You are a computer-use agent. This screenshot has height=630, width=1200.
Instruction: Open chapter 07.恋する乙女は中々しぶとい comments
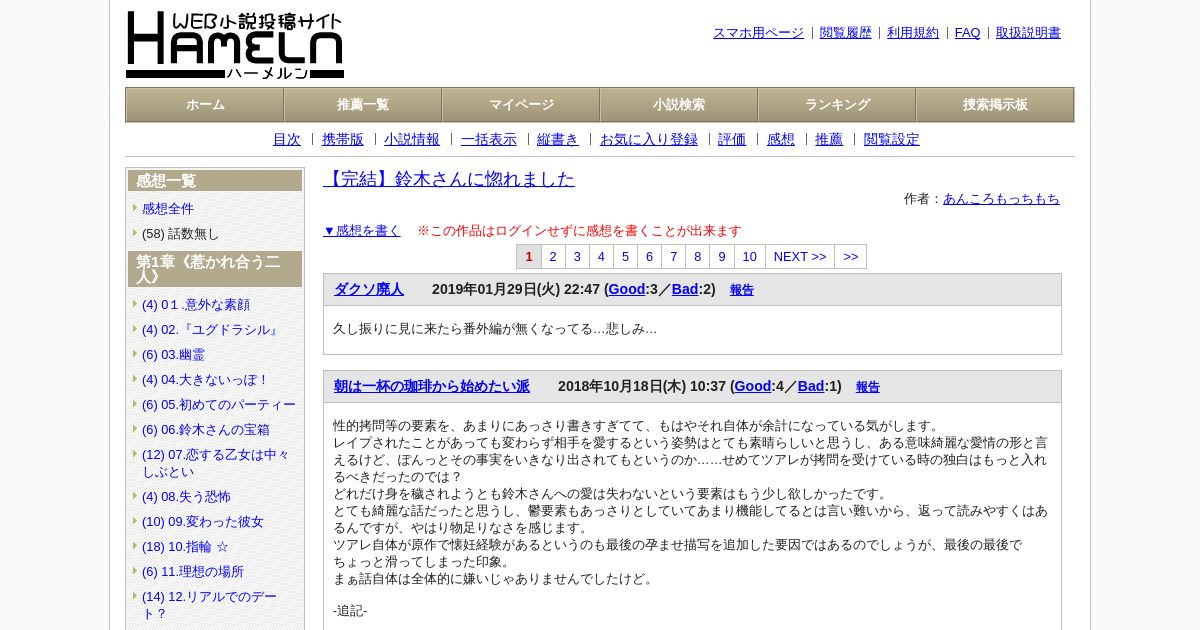pyautogui.click(x=216, y=463)
